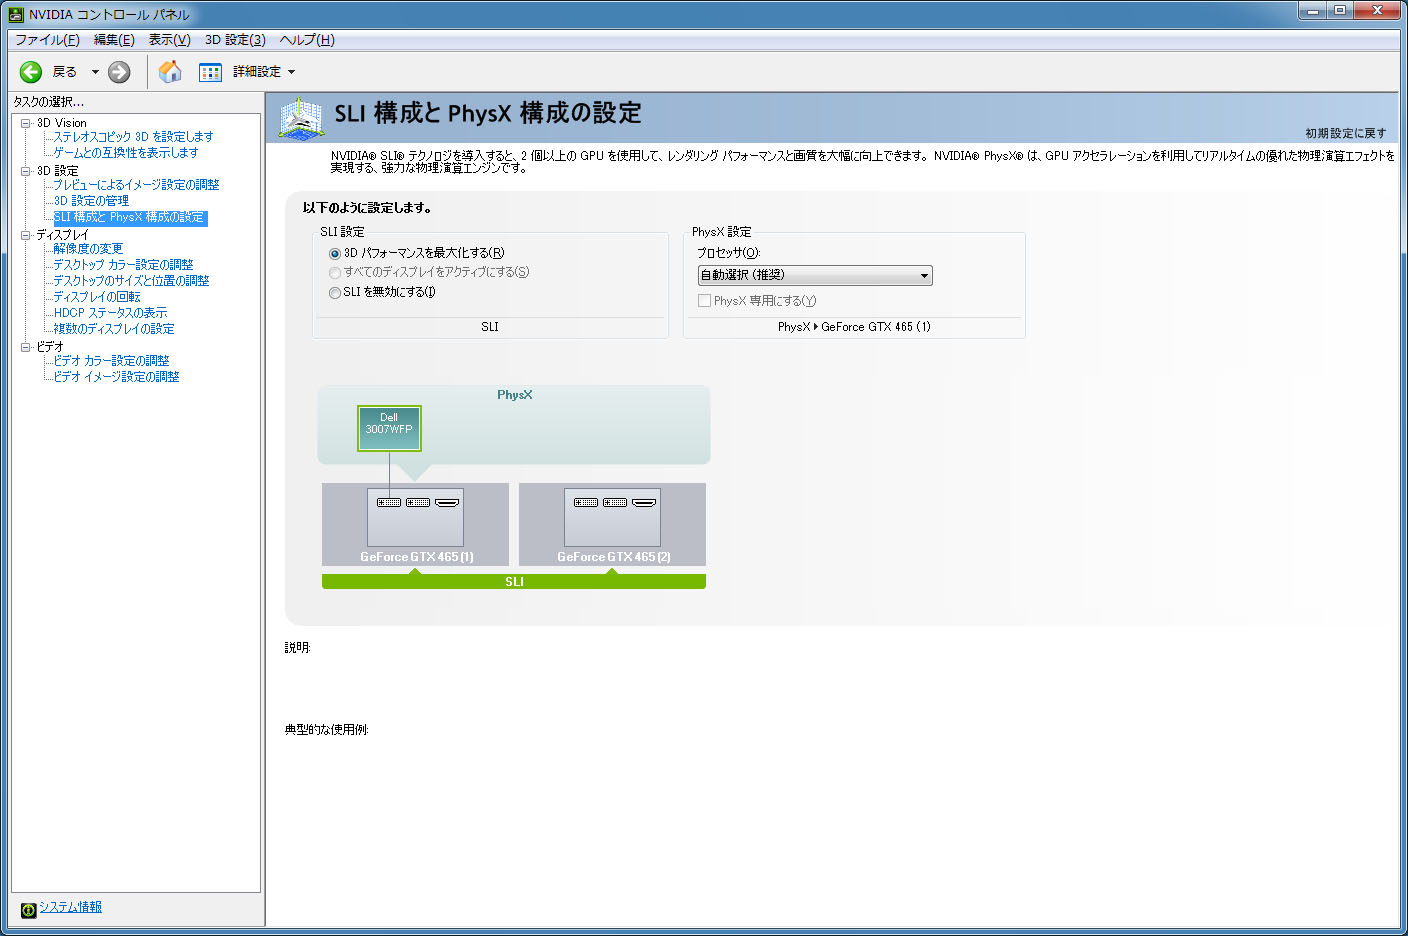Viewport: 1408px width, 936px height.
Task: Open the ファイル(F) menu
Action: pyautogui.click(x=47, y=40)
